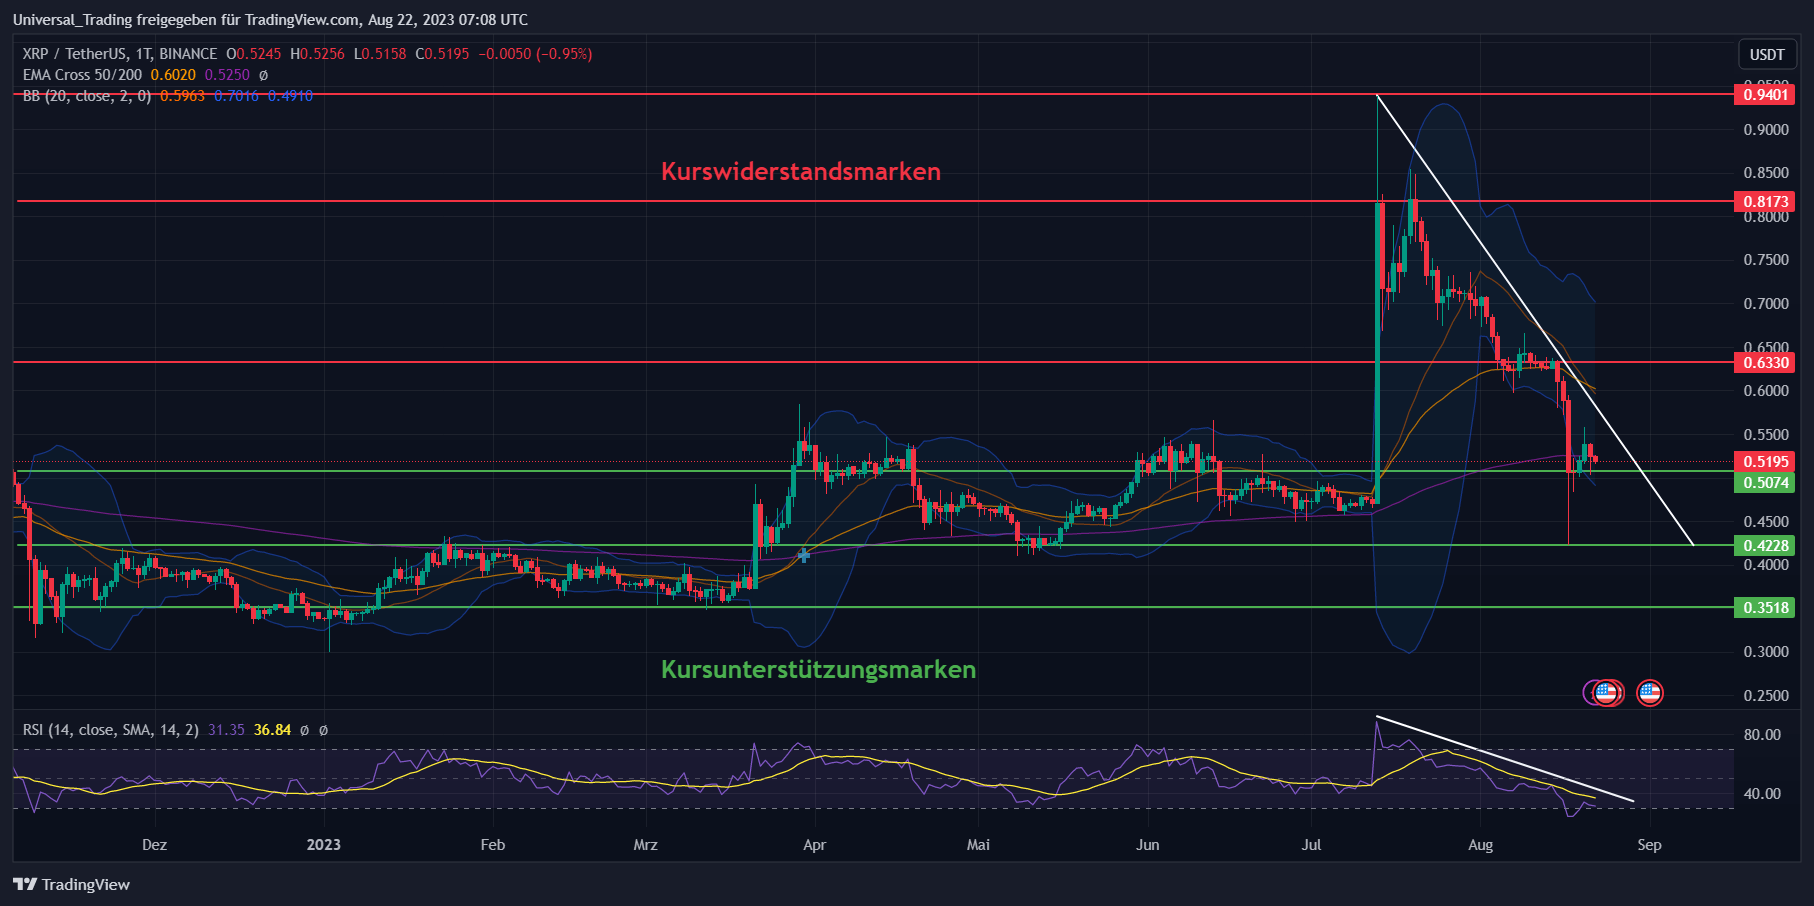Click EMA value 0.6020 in the legend
The width and height of the screenshot is (1814, 906).
[x=173, y=75]
